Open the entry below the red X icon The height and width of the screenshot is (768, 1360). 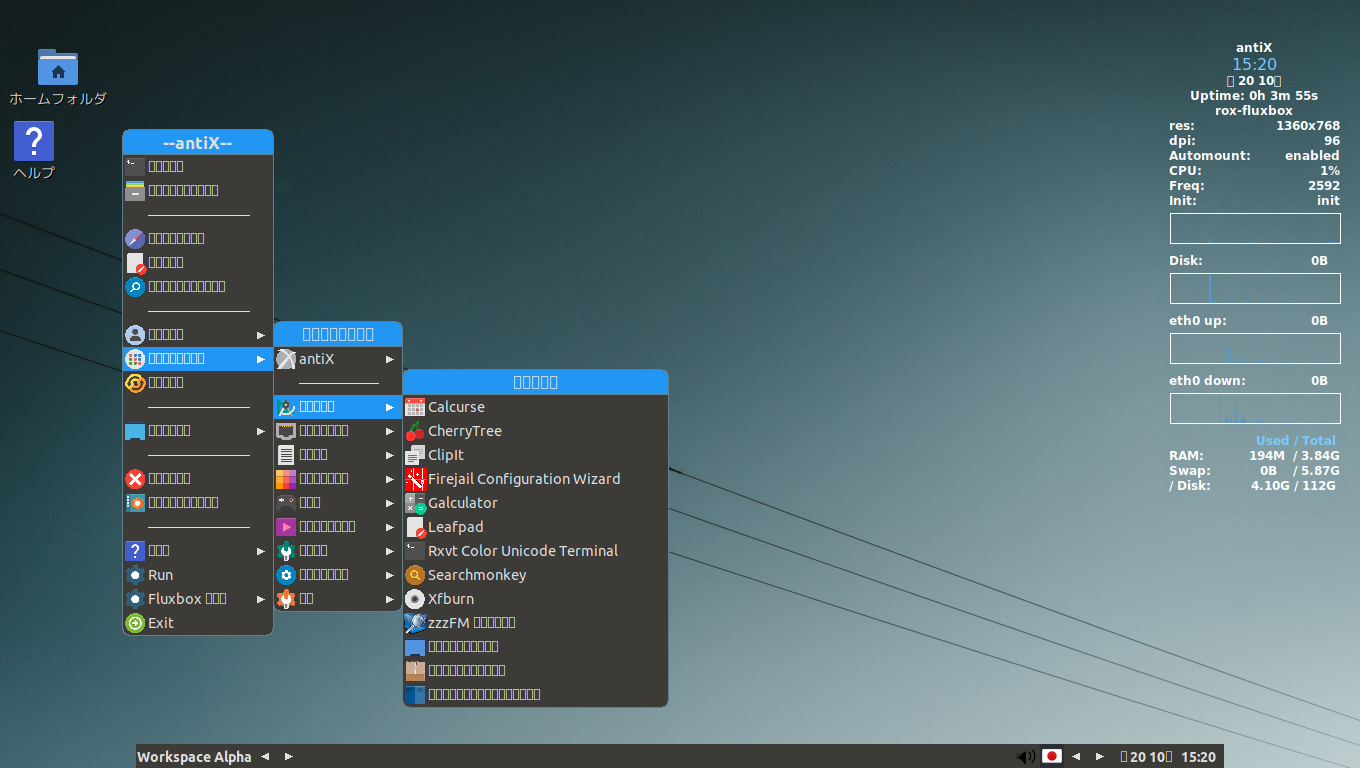coord(198,503)
